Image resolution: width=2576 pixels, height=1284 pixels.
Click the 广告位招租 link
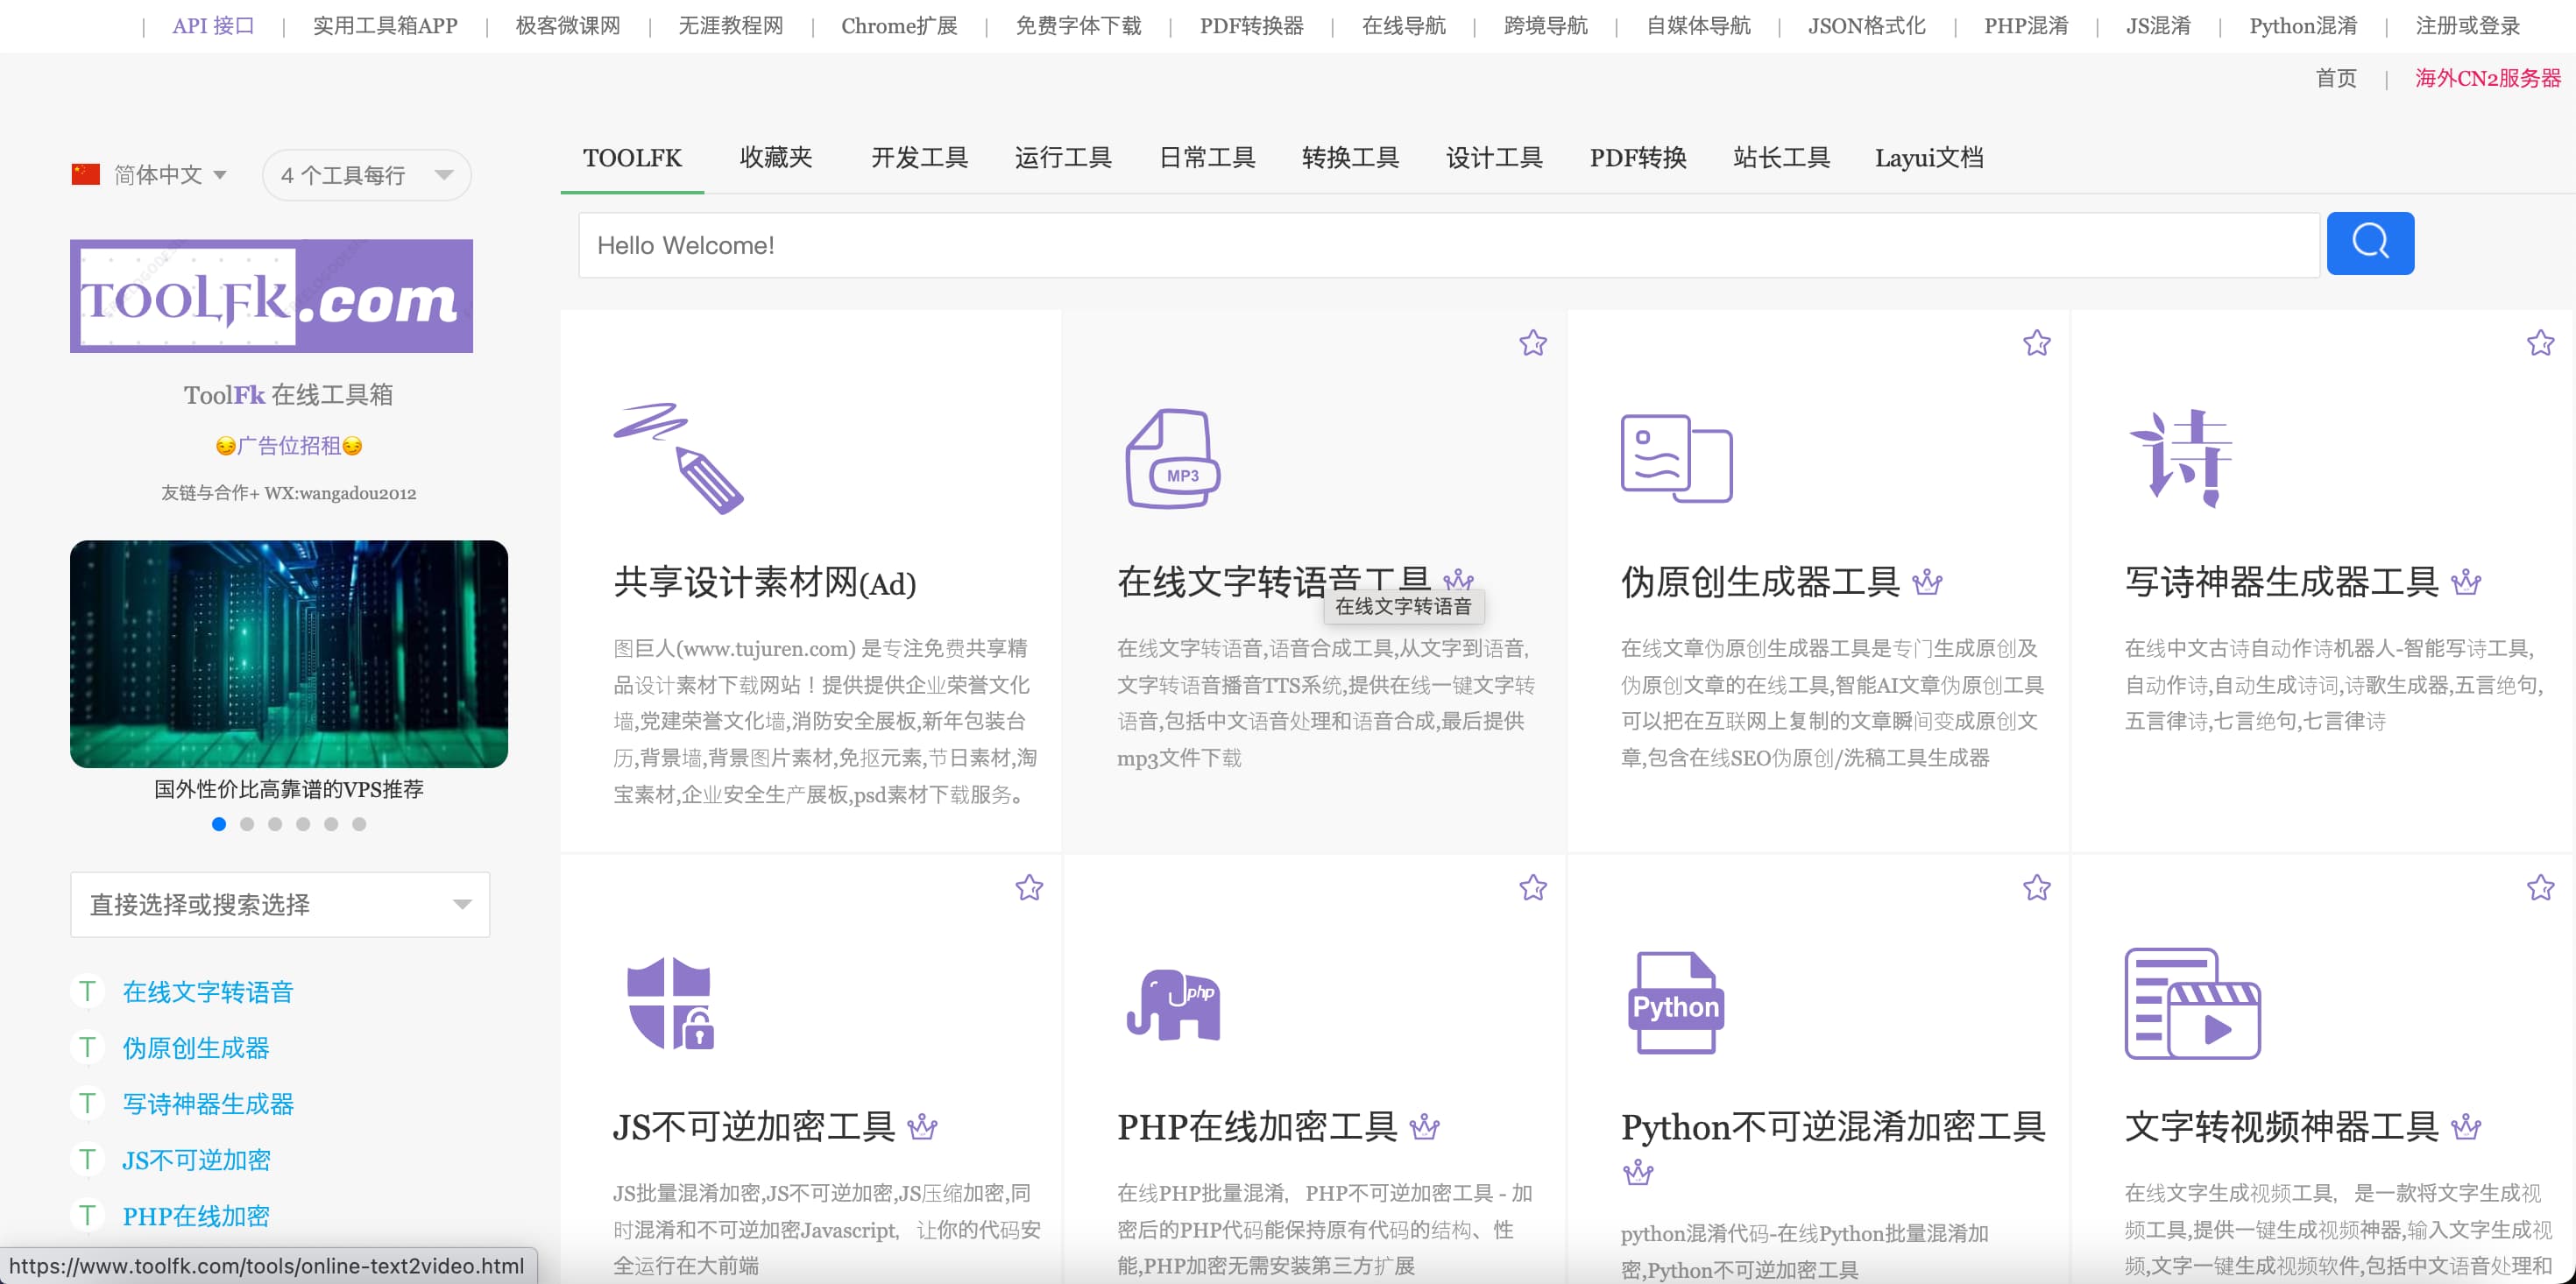click(289, 445)
